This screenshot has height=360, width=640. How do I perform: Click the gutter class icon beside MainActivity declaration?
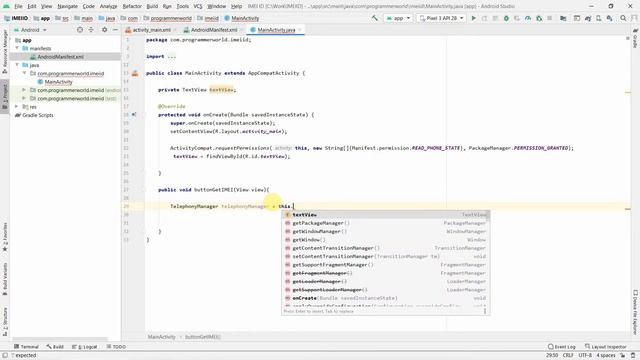pos(135,73)
